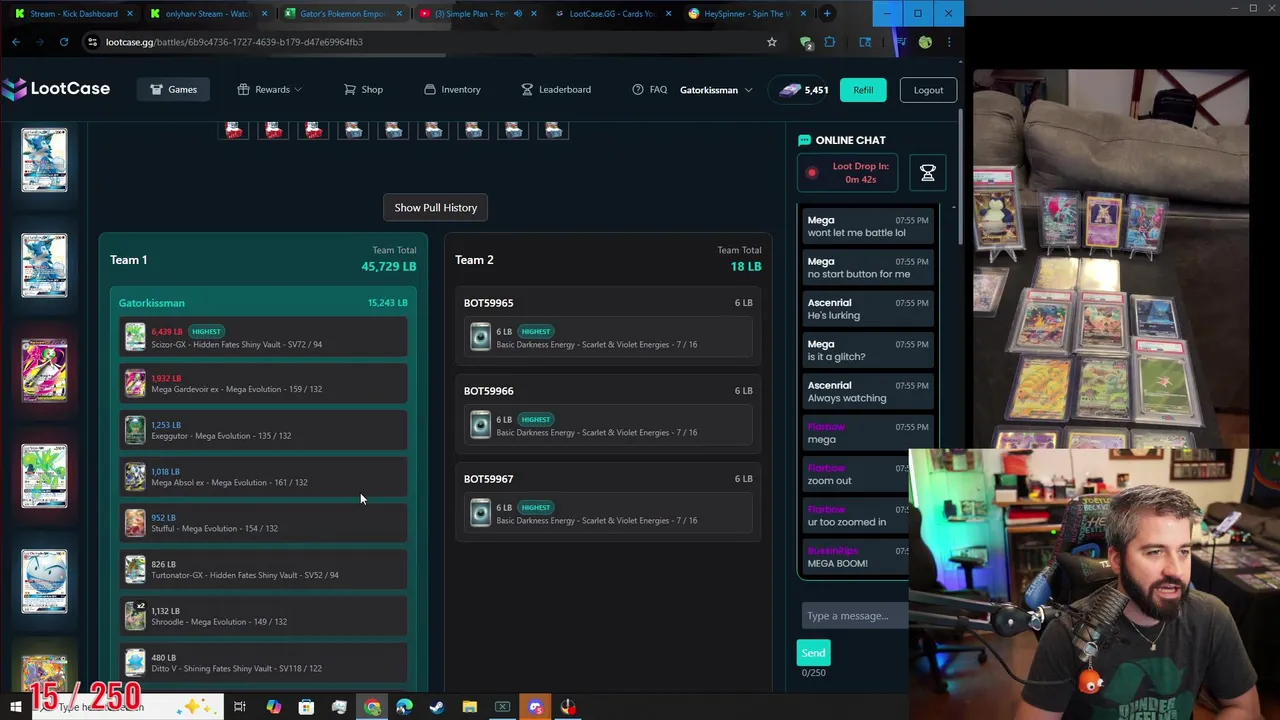Expand the Rewards dropdown
The image size is (1280, 720).
coord(269,89)
